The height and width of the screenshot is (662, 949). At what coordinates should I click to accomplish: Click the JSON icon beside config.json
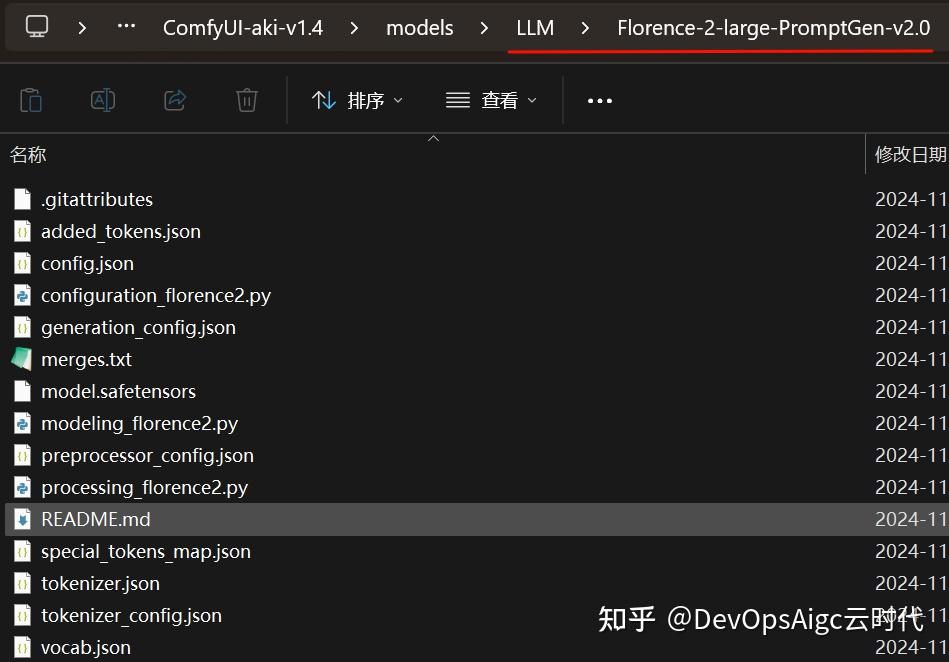(x=22, y=263)
